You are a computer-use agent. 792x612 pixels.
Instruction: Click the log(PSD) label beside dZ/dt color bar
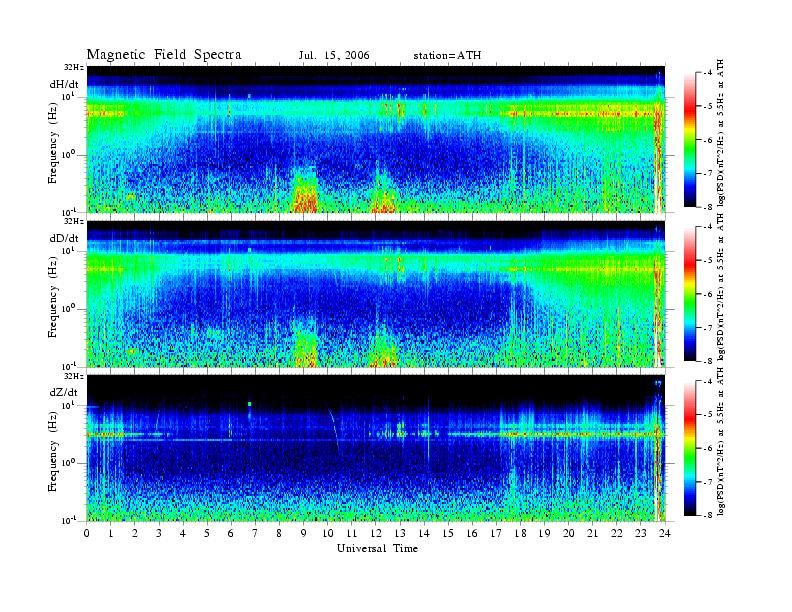(721, 442)
